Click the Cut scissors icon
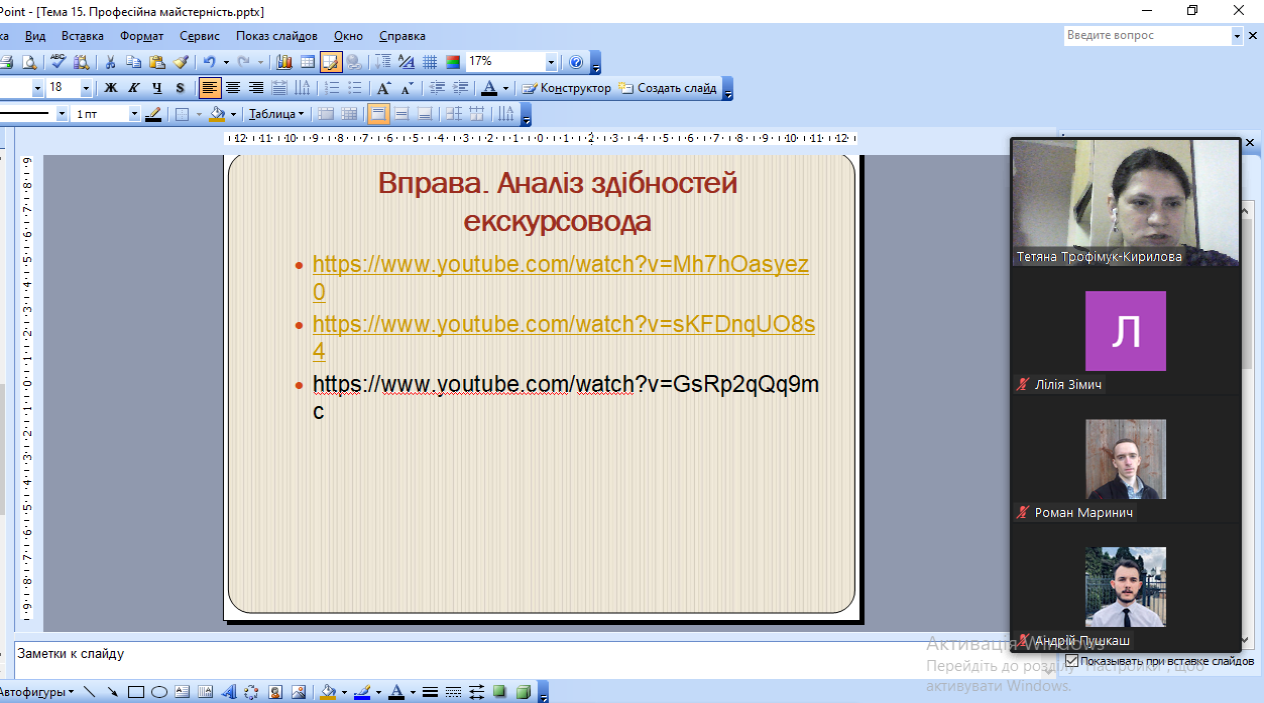Viewport: 1264px width, 703px height. 111,62
